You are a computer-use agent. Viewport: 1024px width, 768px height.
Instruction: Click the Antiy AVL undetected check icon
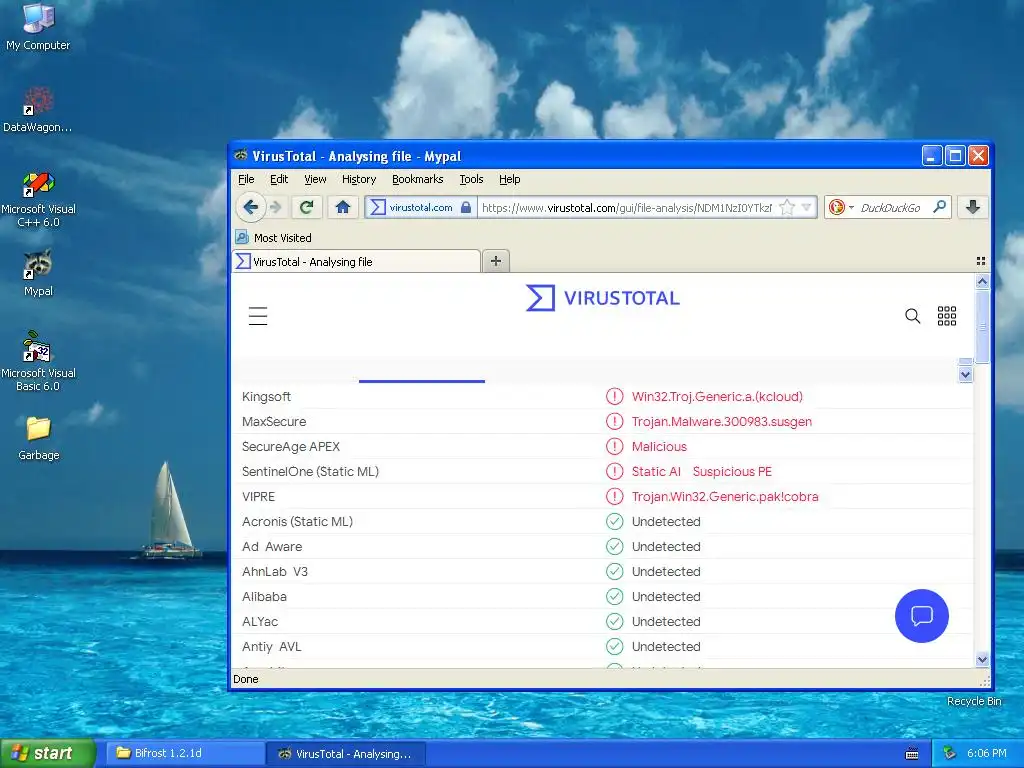tap(615, 647)
